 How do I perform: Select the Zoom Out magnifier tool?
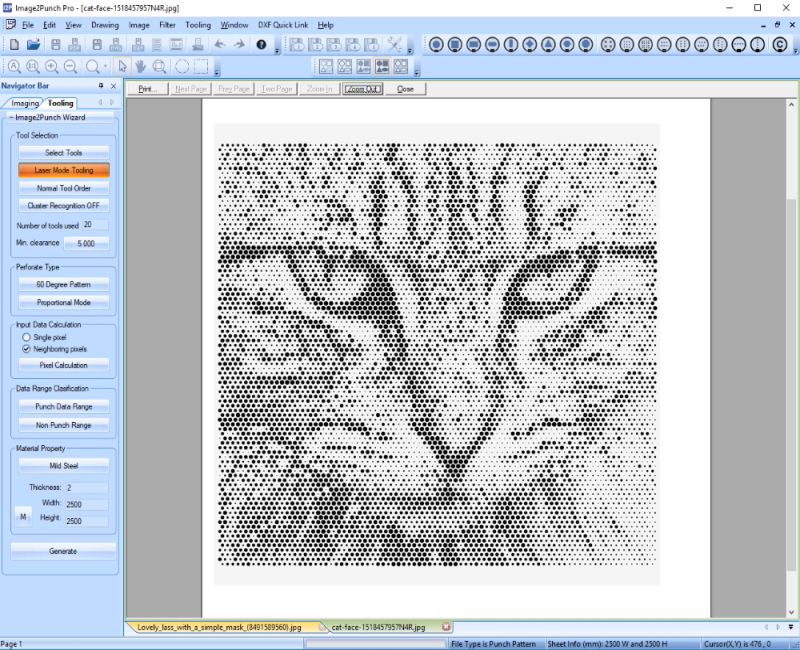(70, 66)
